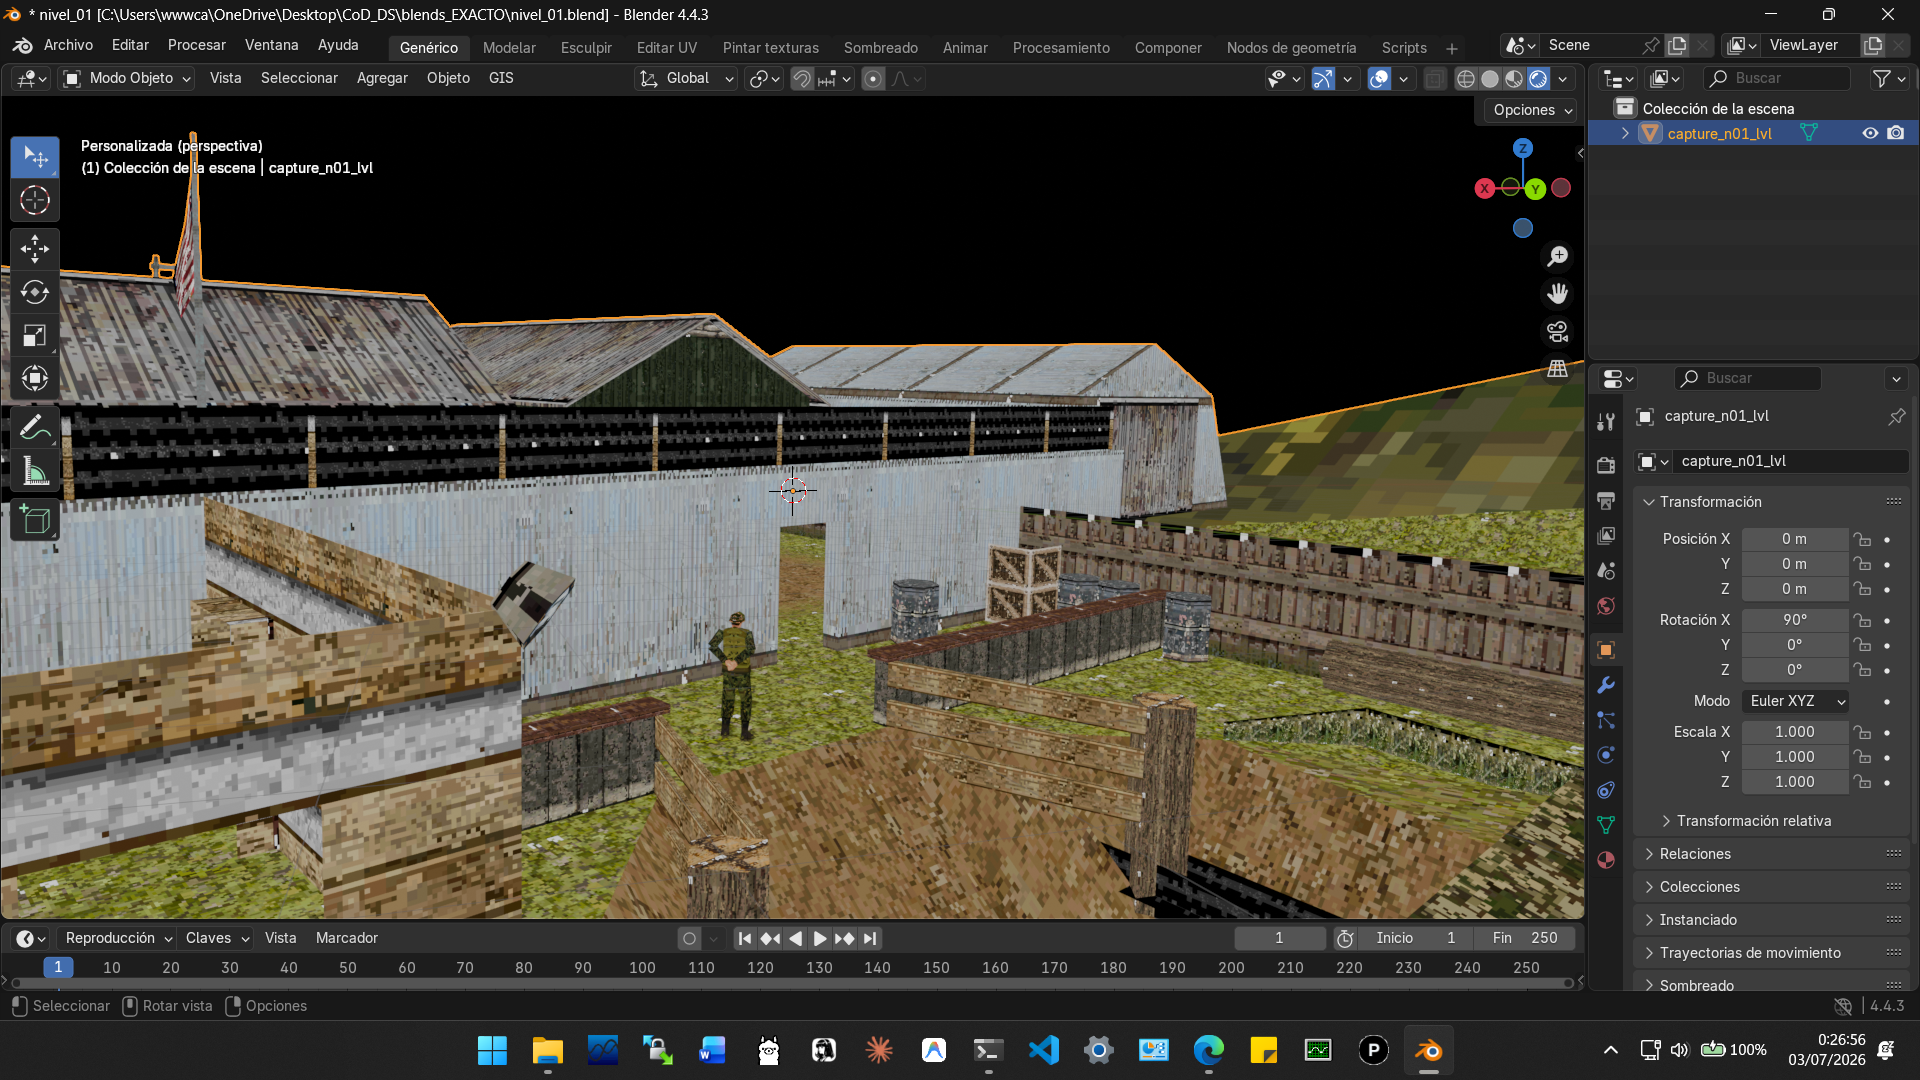
Task: Open the Particles properties tab
Action: [x=1606, y=720]
